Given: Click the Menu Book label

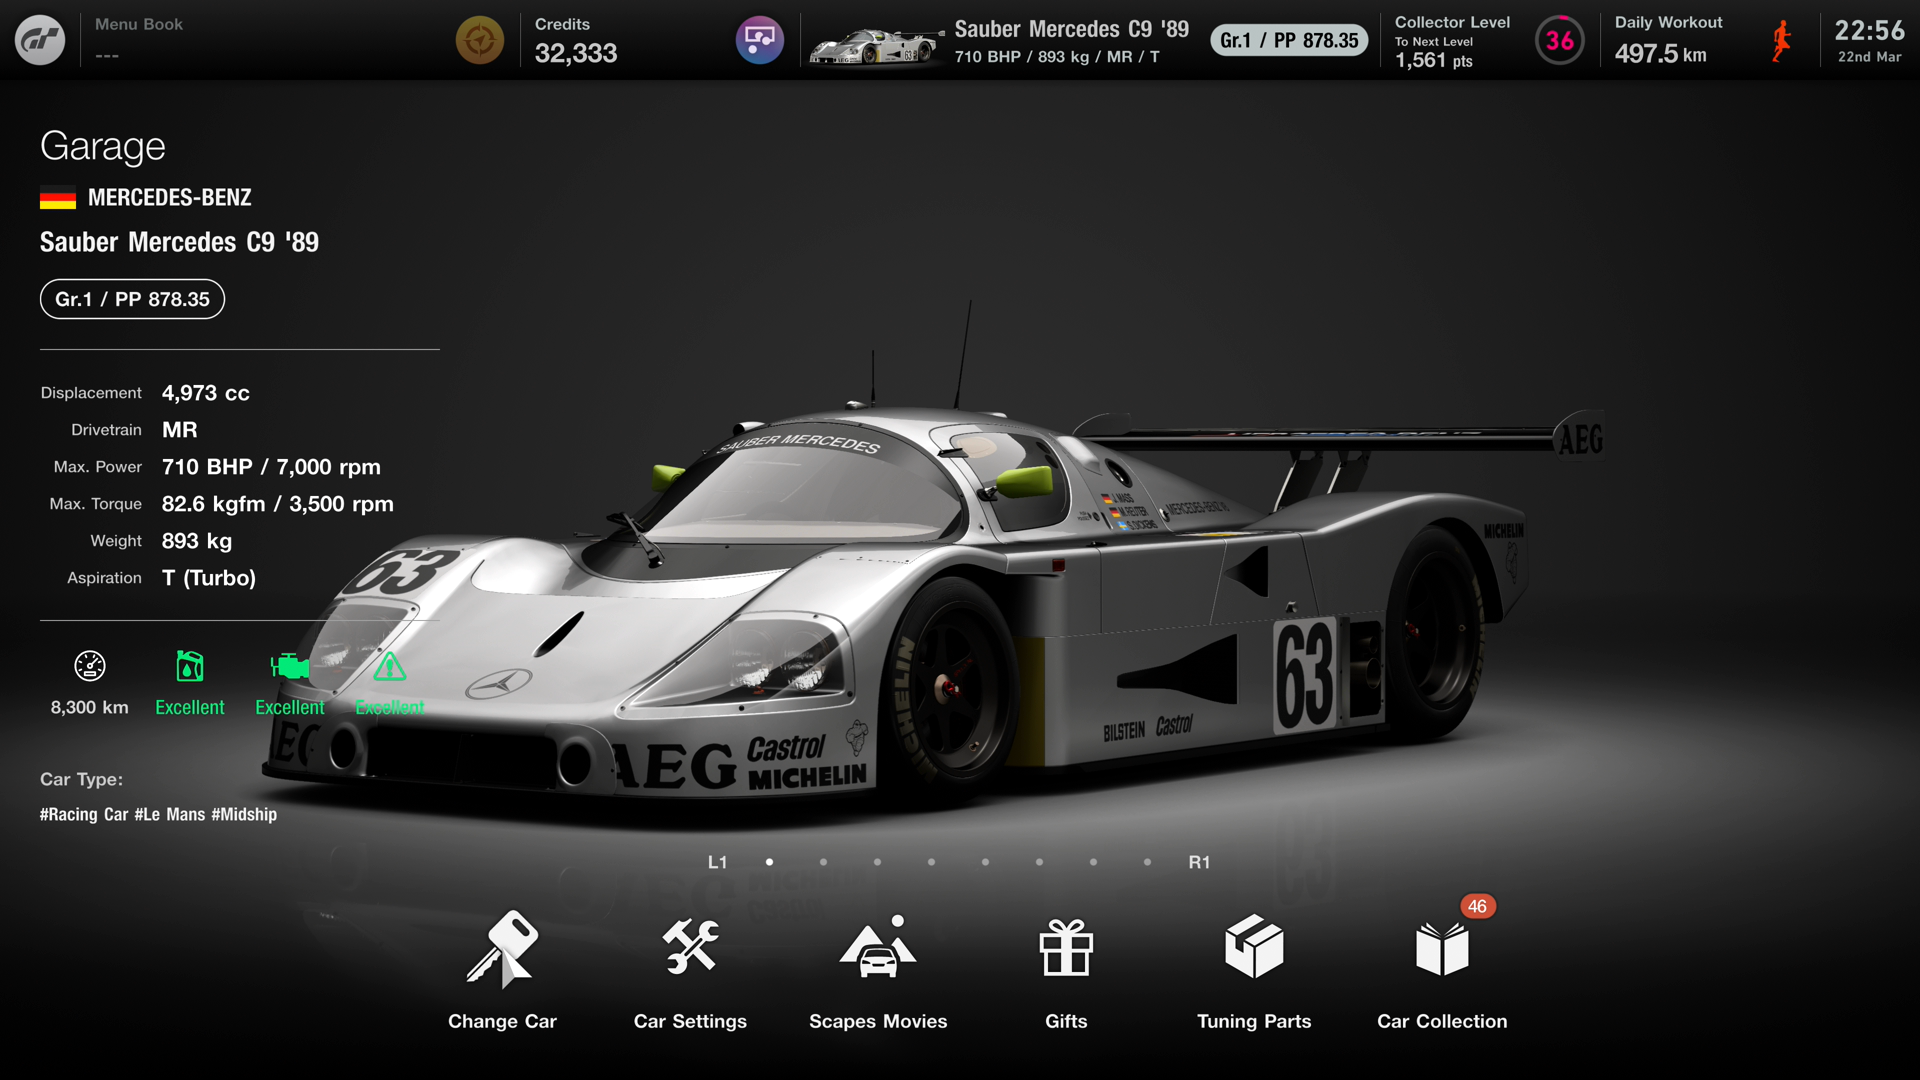Looking at the screenshot, I should pyautogui.click(x=139, y=24).
